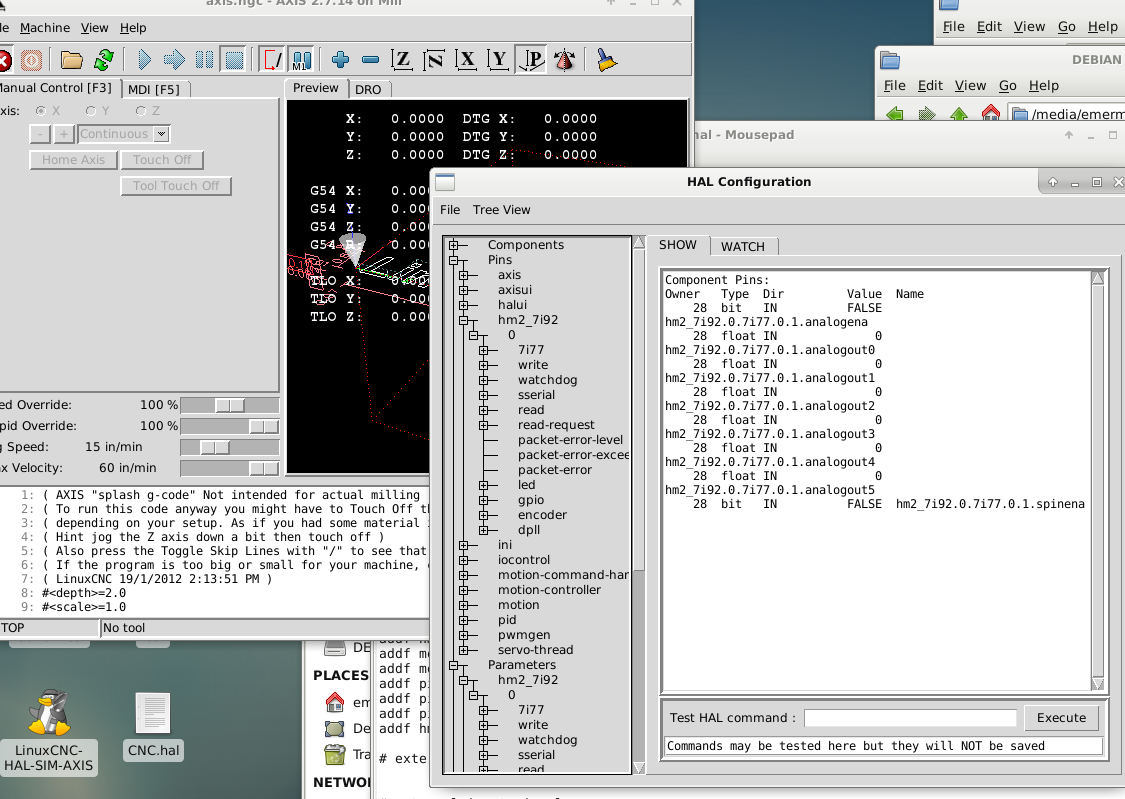Image resolution: width=1125 pixels, height=799 pixels.
Task: Switch preview to Top view Z icon
Action: pos(402,60)
